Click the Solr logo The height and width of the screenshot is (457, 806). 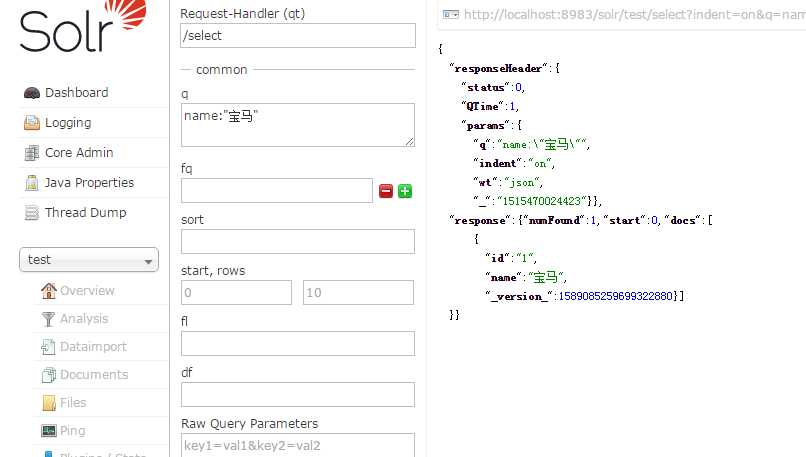click(x=83, y=26)
